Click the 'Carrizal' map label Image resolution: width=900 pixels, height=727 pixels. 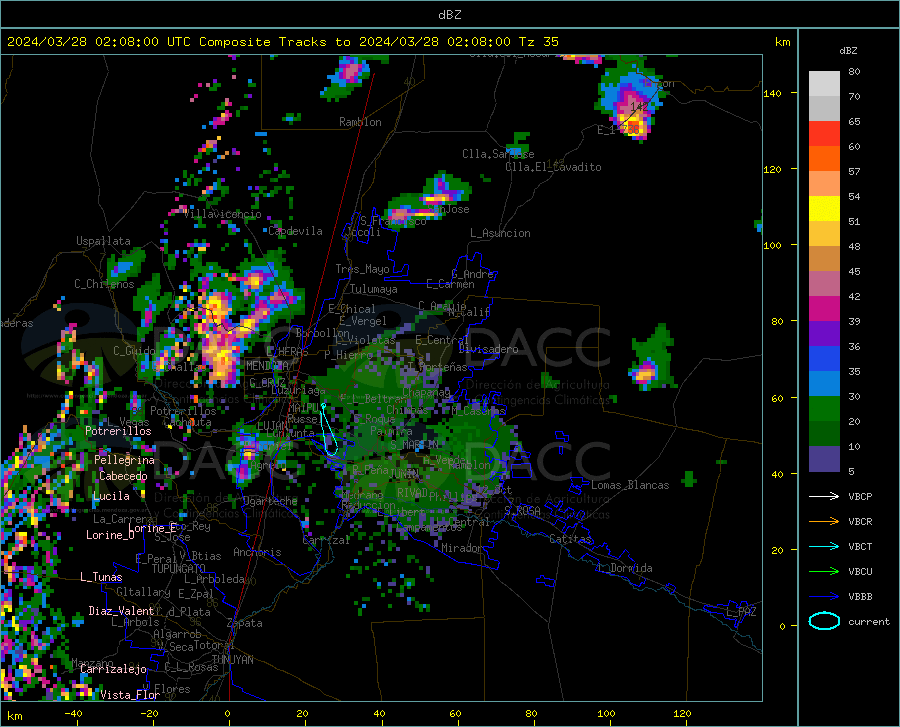coord(326,540)
